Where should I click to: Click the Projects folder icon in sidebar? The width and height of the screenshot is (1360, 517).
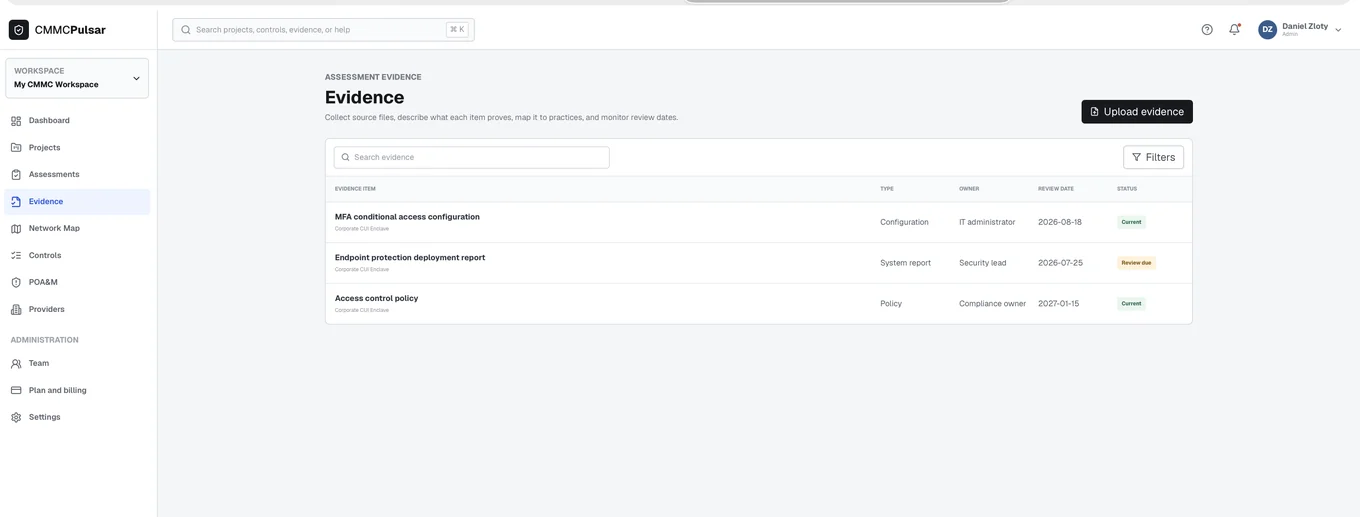[16, 148]
